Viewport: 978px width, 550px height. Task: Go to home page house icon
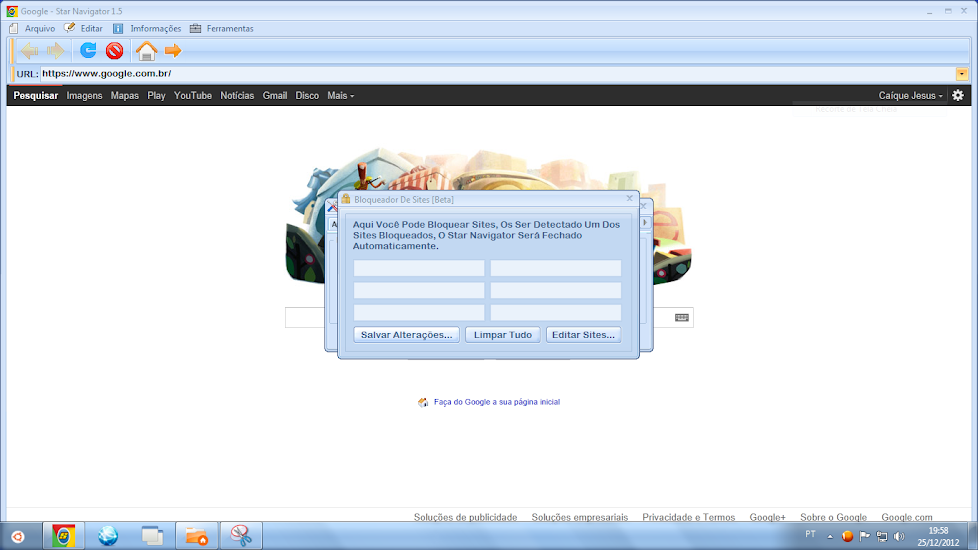click(x=147, y=51)
